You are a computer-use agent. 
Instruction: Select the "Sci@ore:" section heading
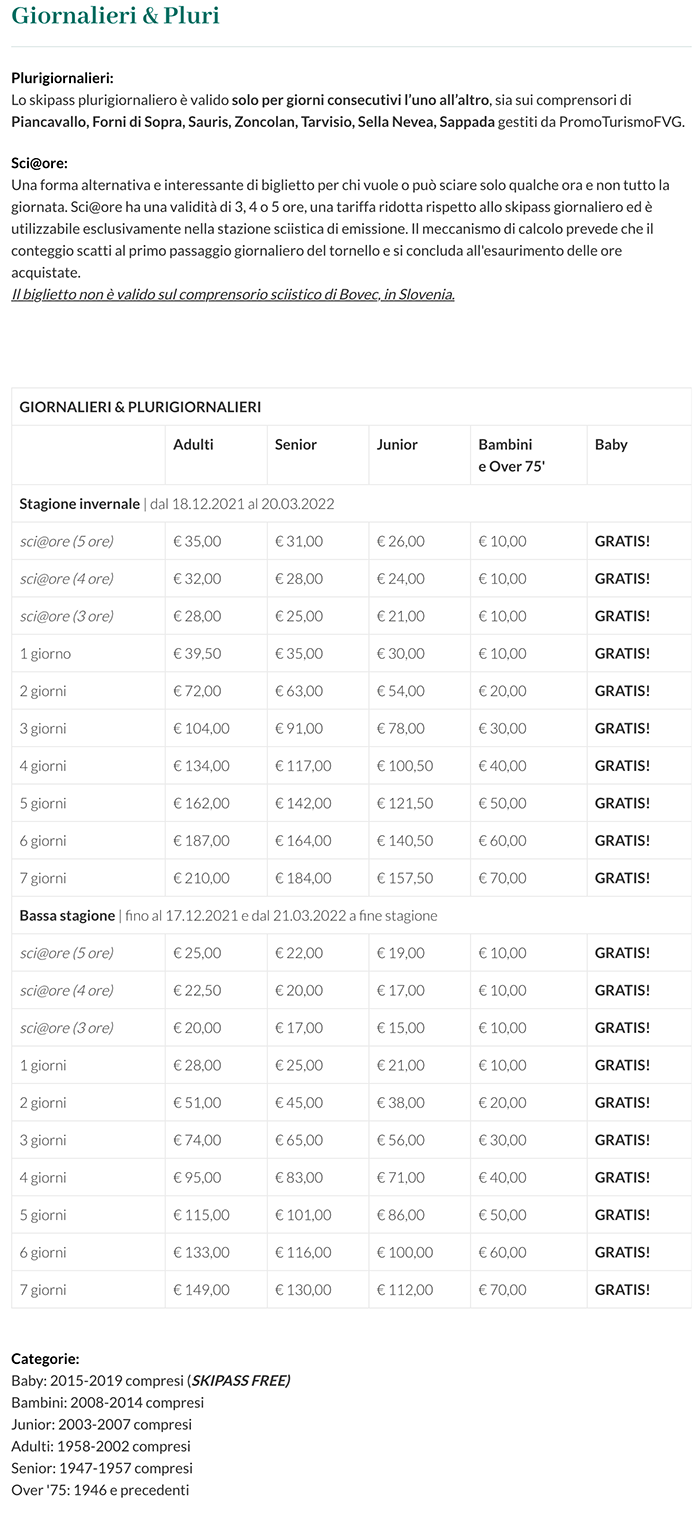(x=39, y=163)
